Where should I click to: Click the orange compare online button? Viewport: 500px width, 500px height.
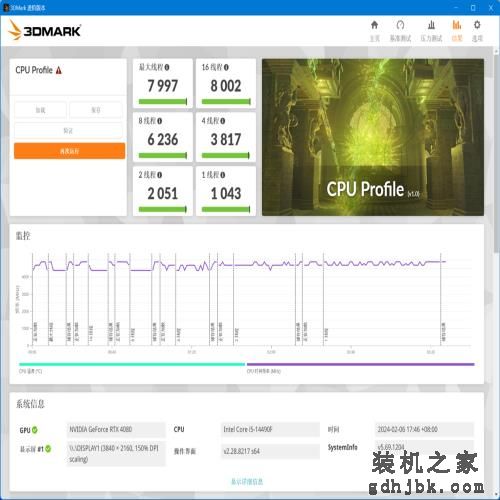coord(70,151)
